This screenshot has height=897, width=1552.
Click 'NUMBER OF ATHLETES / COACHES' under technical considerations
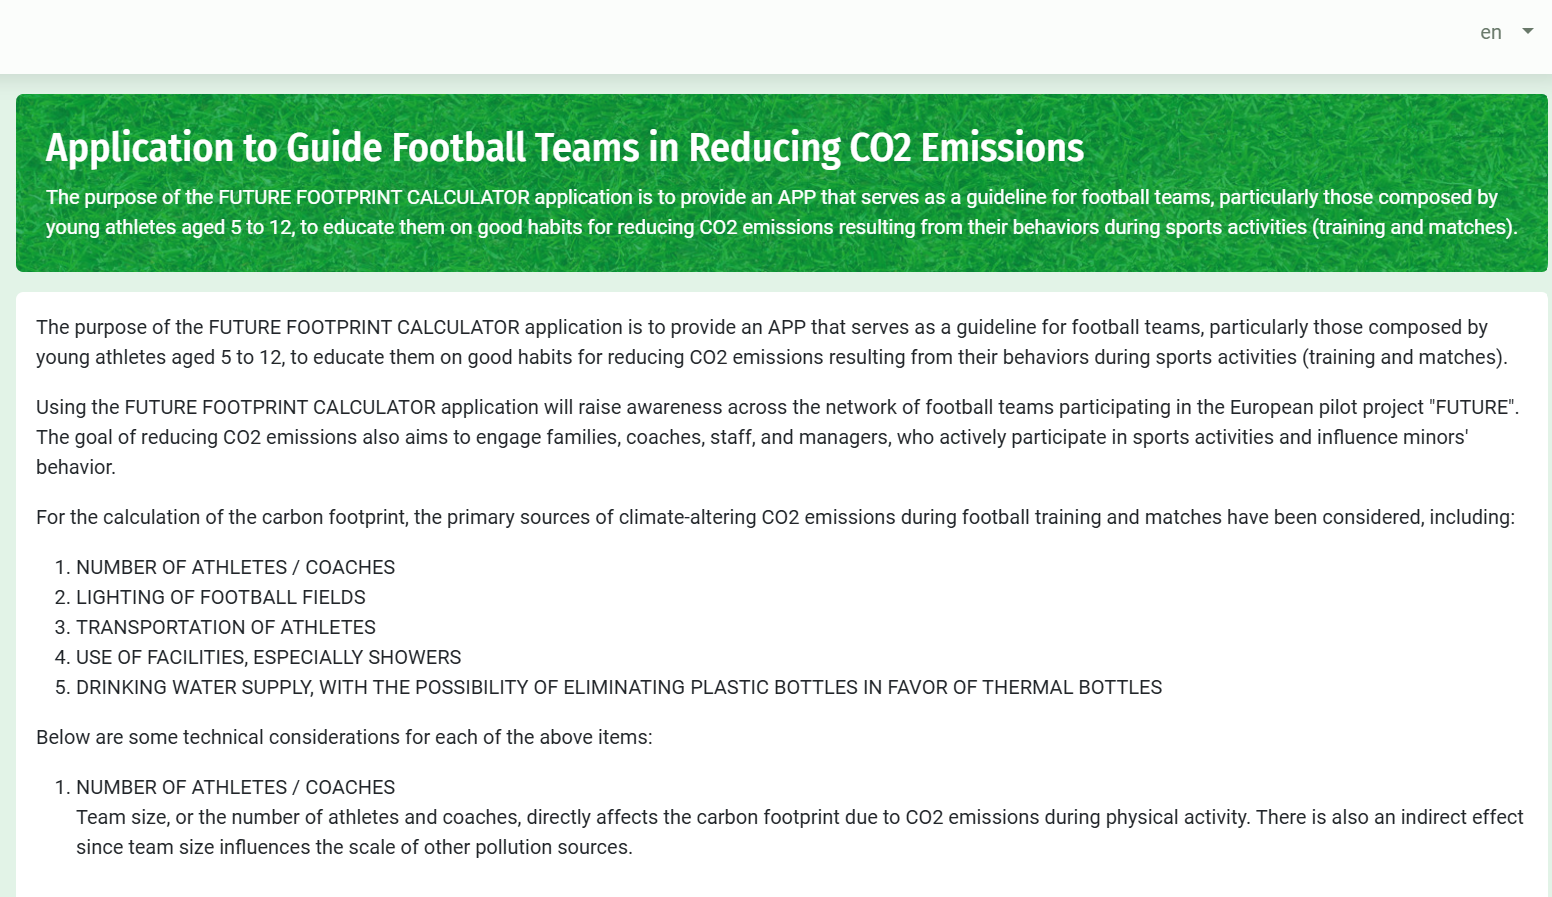coord(235,787)
